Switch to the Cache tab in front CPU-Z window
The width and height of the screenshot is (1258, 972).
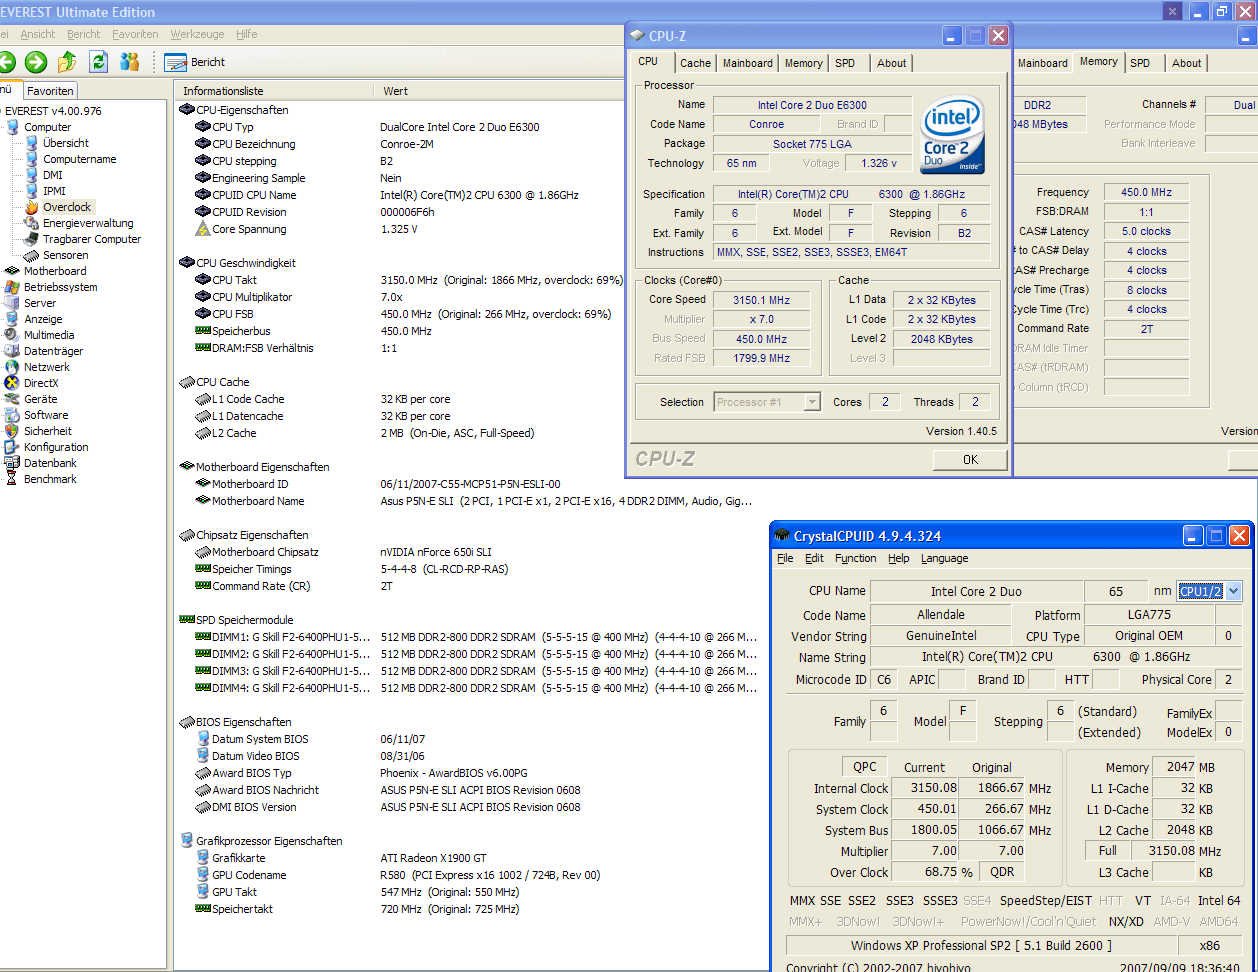coord(695,63)
